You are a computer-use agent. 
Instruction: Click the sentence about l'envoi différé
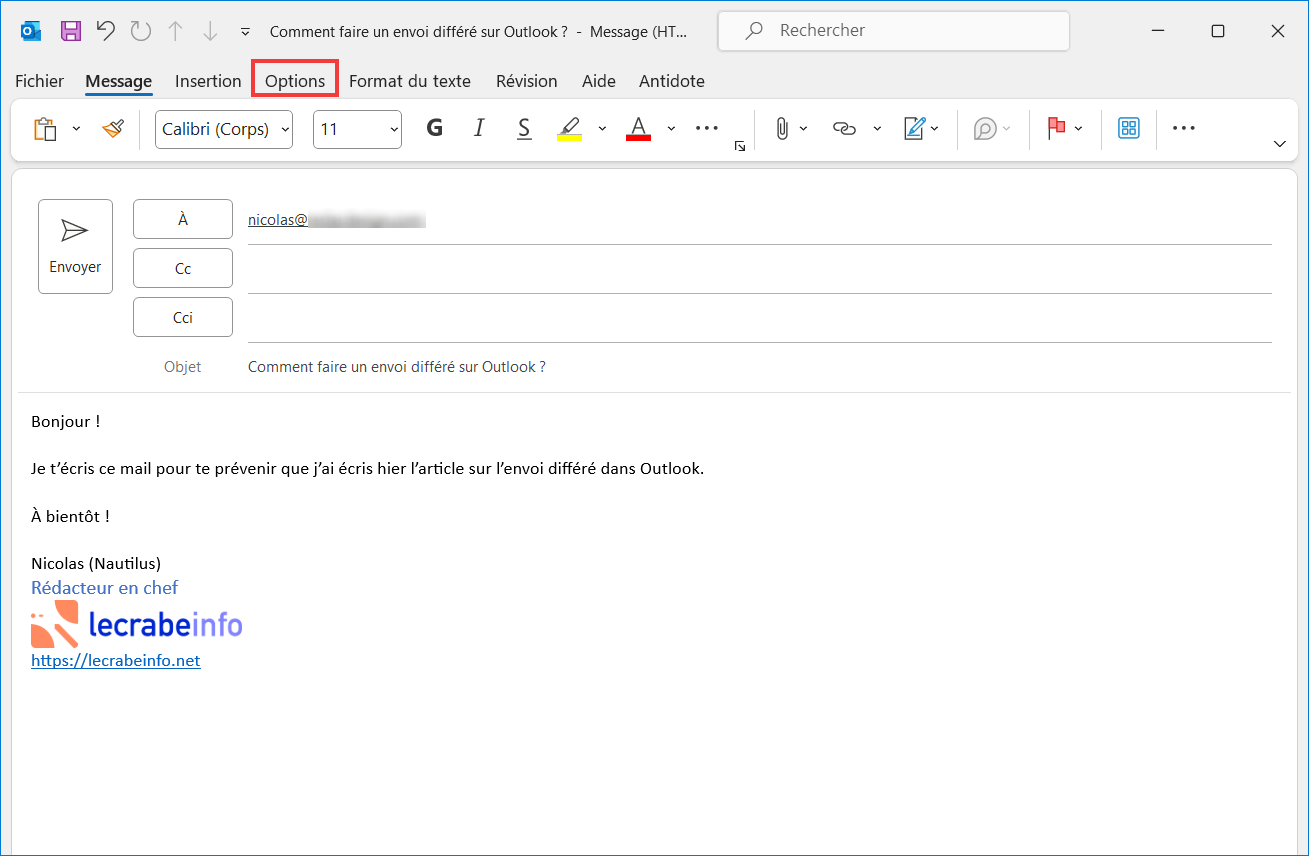(x=368, y=468)
